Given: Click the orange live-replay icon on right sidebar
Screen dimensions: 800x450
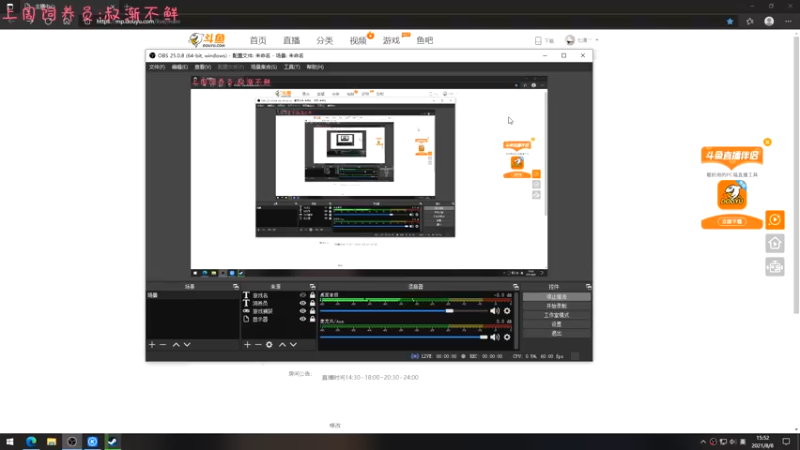Looking at the screenshot, I should pos(774,219).
